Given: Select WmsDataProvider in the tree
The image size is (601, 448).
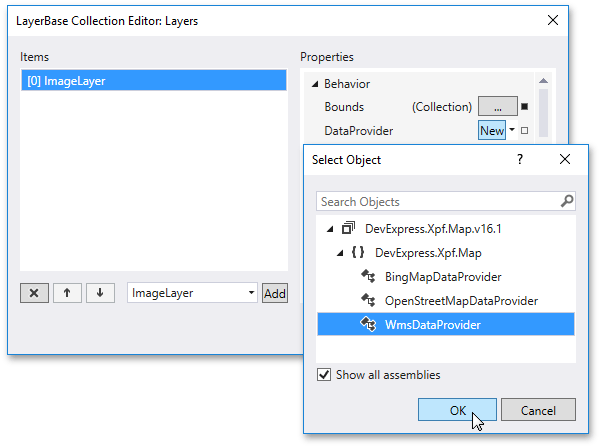Looking at the screenshot, I should tap(446, 324).
